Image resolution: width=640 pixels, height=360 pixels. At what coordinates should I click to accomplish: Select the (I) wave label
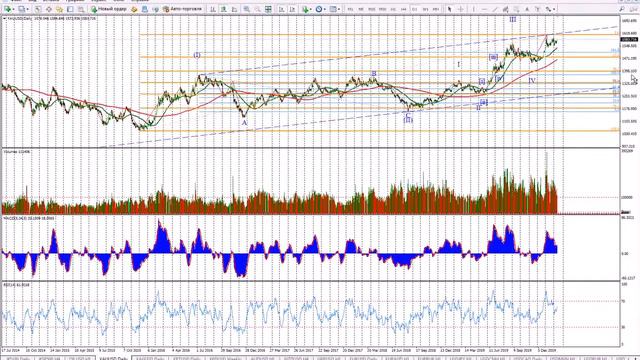pos(197,55)
